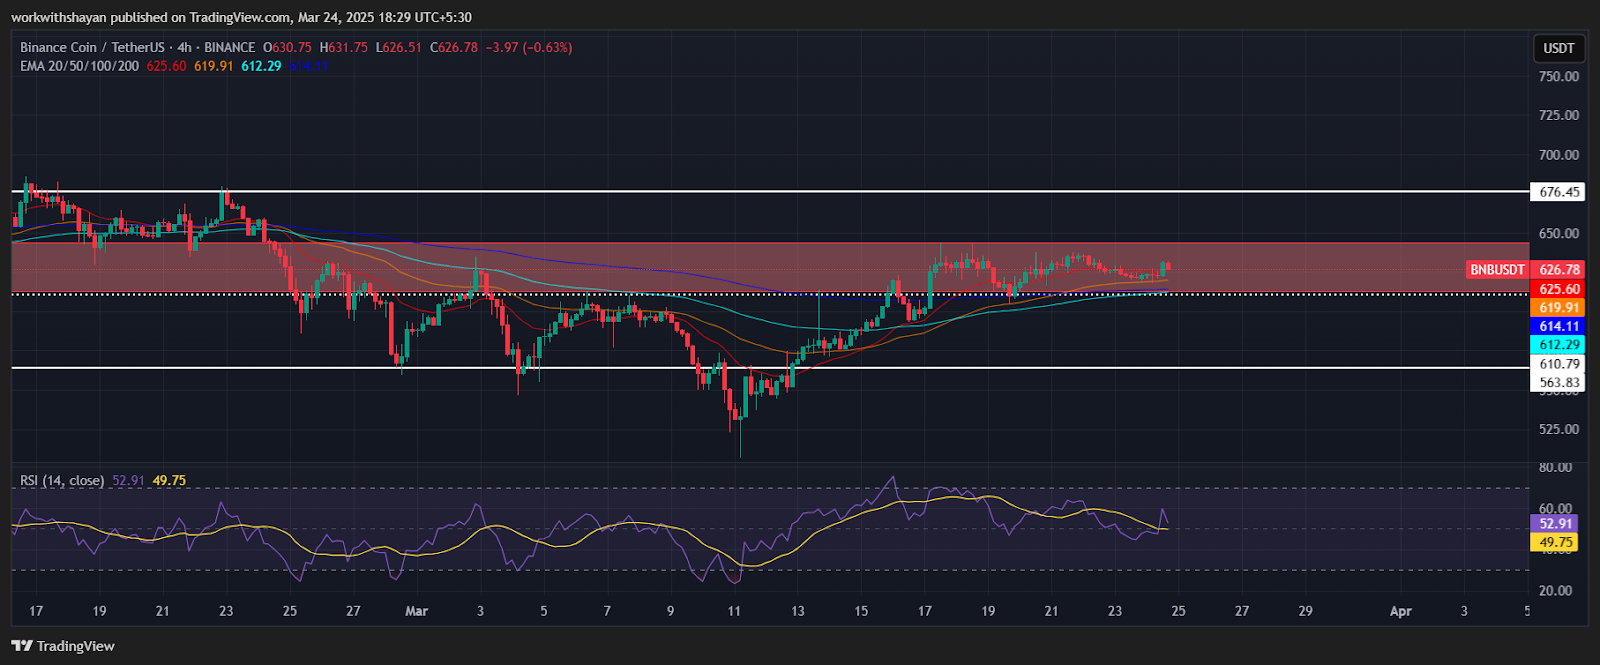Open the USDT currency selector
1600x665 pixels.
point(1558,48)
